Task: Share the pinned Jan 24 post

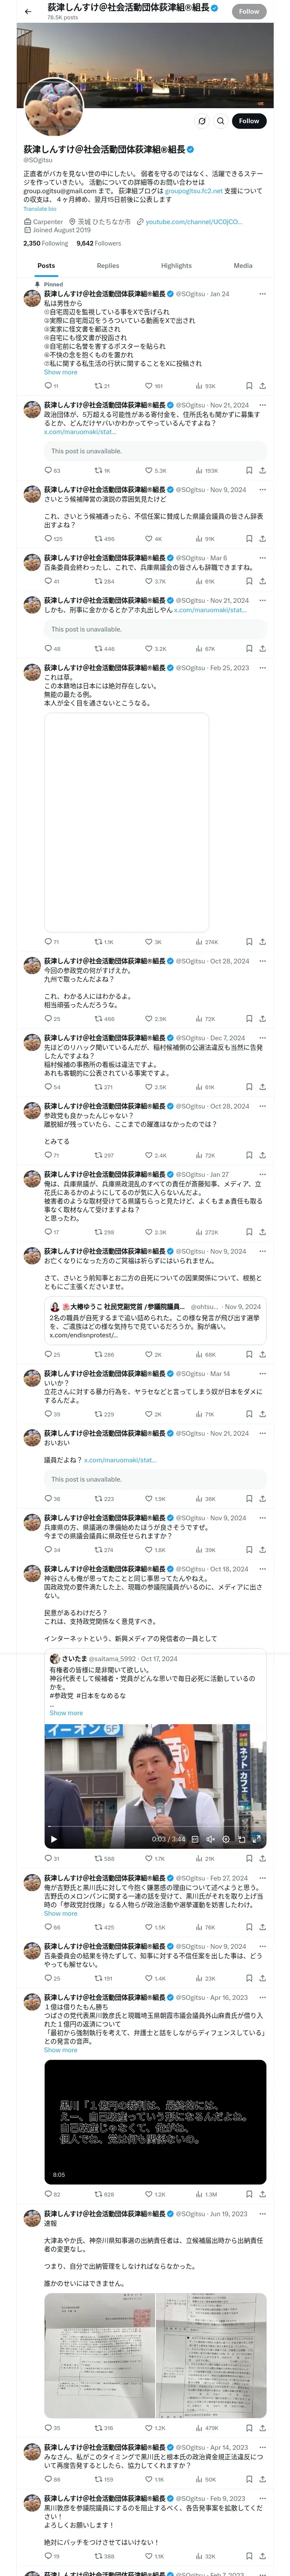Action: tap(263, 385)
